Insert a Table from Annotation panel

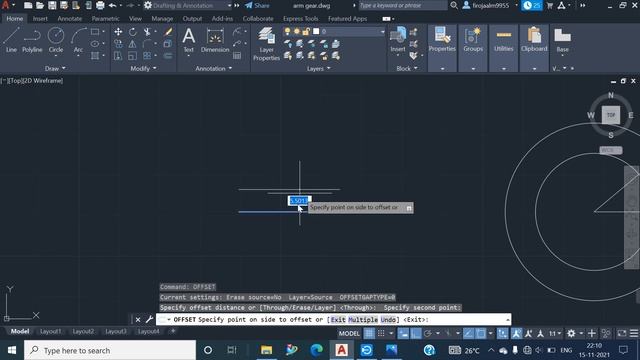tap(237, 56)
